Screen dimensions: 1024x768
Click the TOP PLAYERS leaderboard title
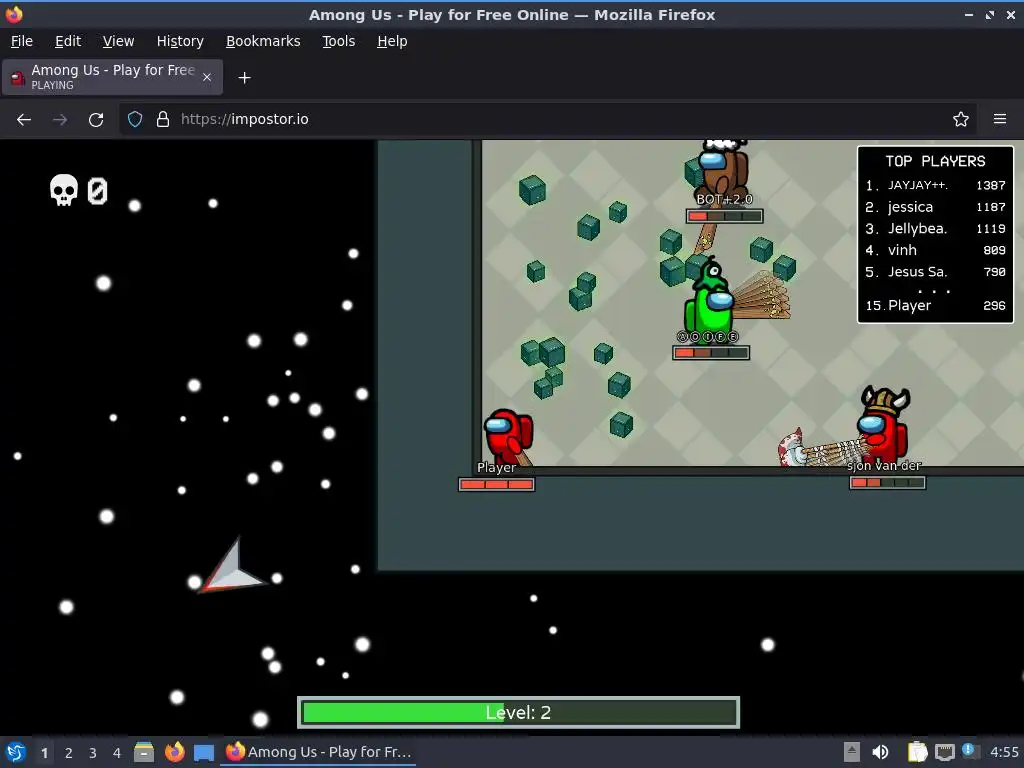point(935,161)
